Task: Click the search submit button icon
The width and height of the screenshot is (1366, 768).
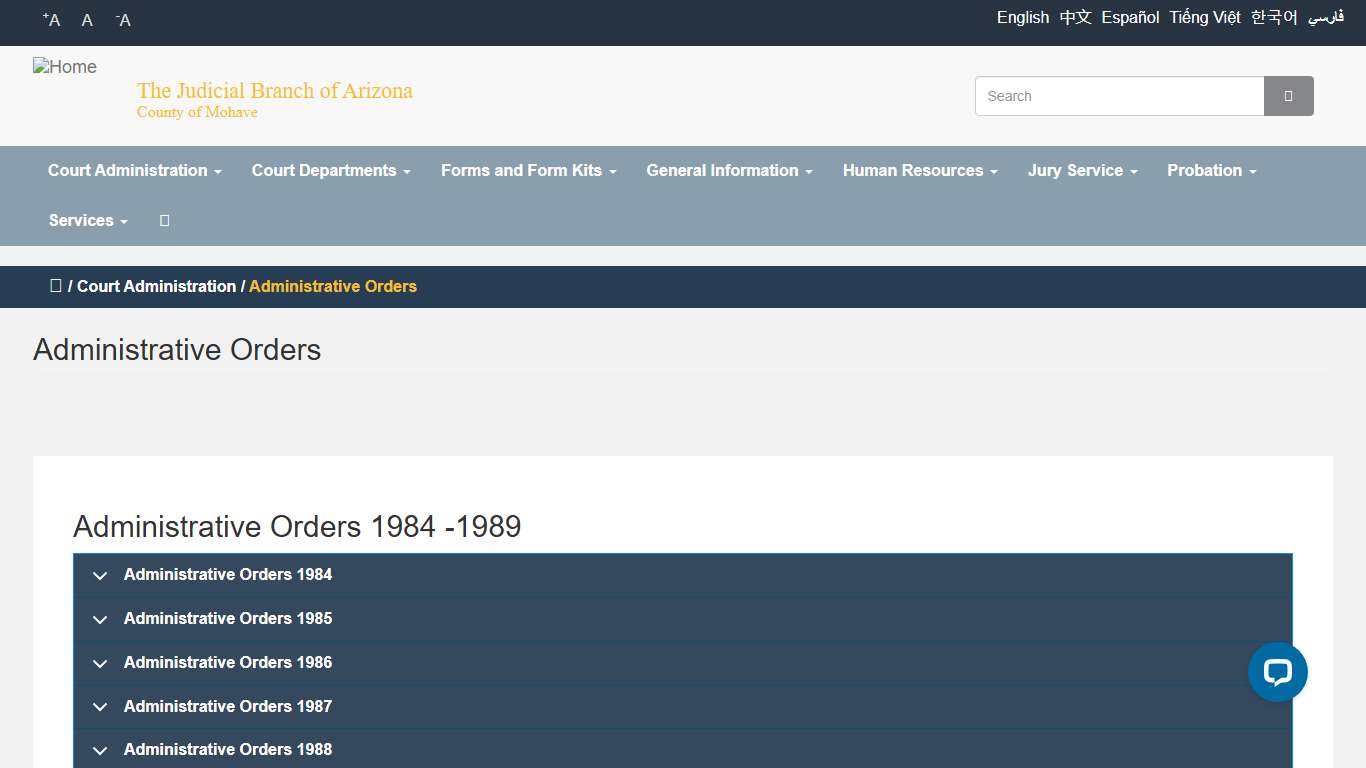Action: click(x=1288, y=96)
